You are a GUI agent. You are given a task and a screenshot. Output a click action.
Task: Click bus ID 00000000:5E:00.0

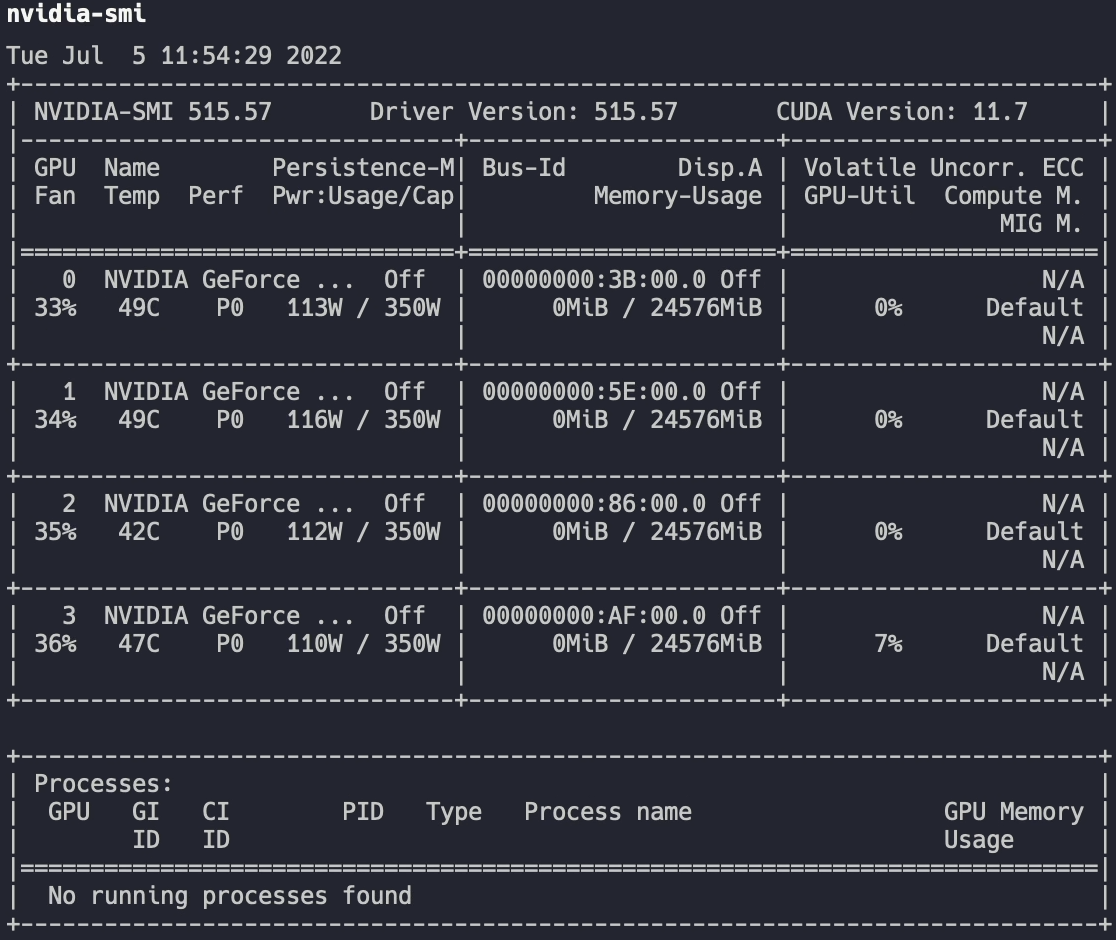pos(600,392)
